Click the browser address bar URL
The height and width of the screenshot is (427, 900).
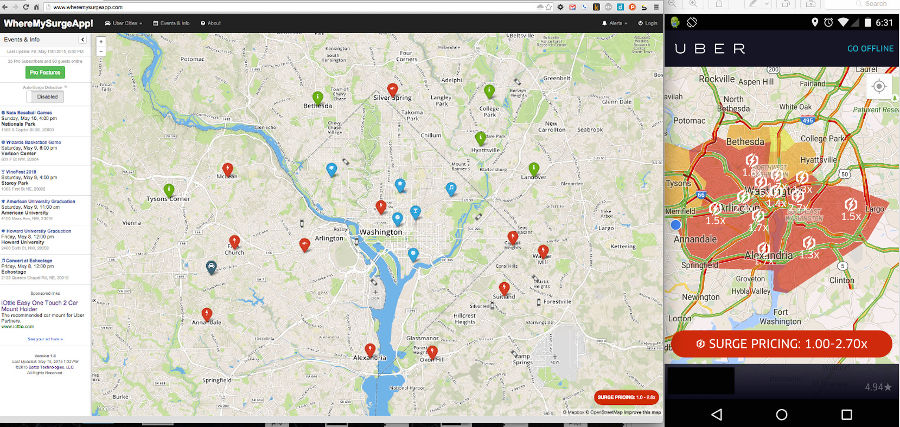pos(89,7)
